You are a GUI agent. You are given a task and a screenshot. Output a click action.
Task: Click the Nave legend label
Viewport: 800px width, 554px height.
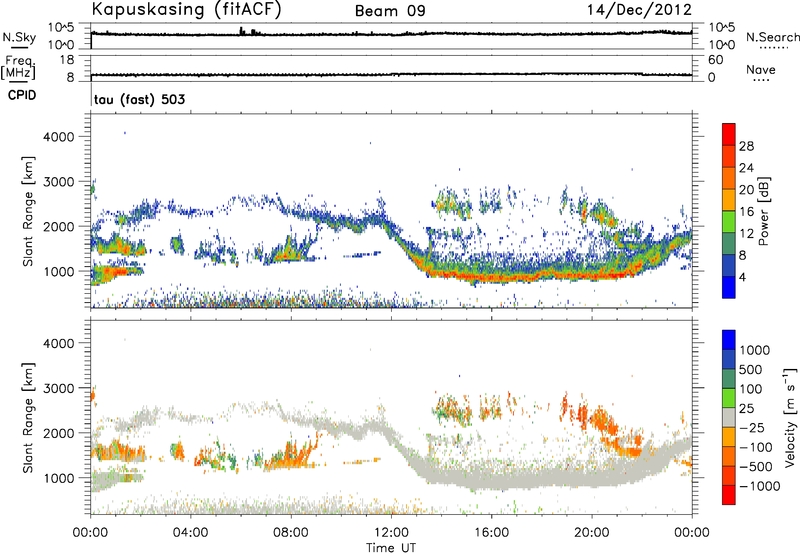(761, 69)
